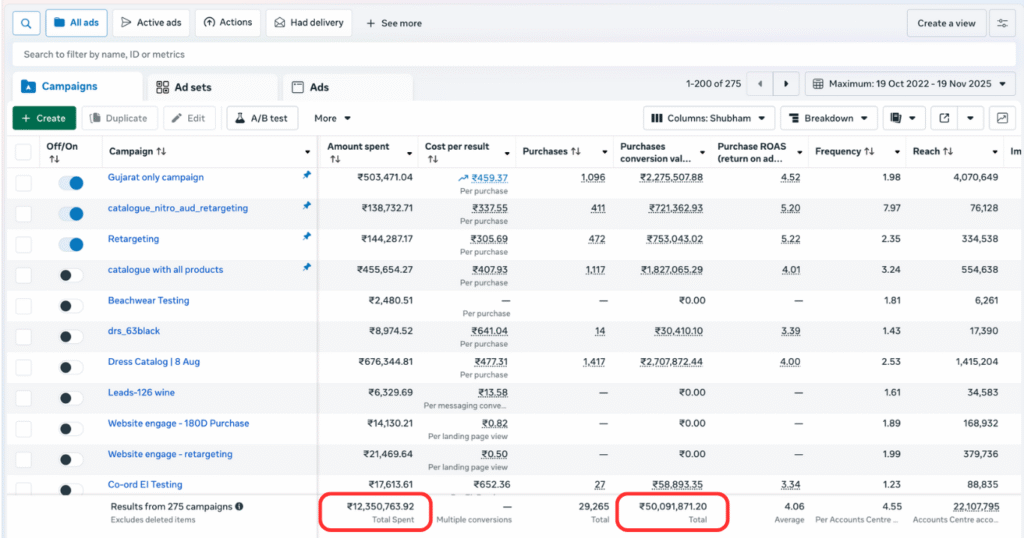The height and width of the screenshot is (538, 1024).
Task: Turn off the Retargeting campaign toggle
Action: click(71, 245)
